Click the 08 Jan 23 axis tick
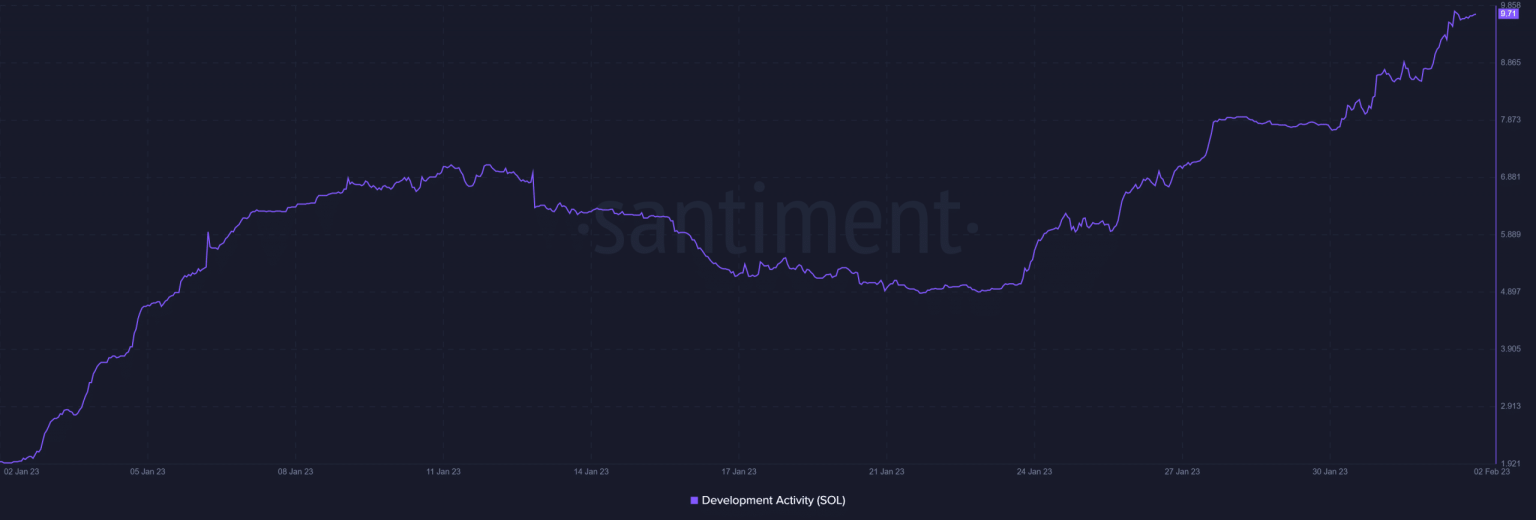This screenshot has width=1536, height=520. pyautogui.click(x=295, y=471)
